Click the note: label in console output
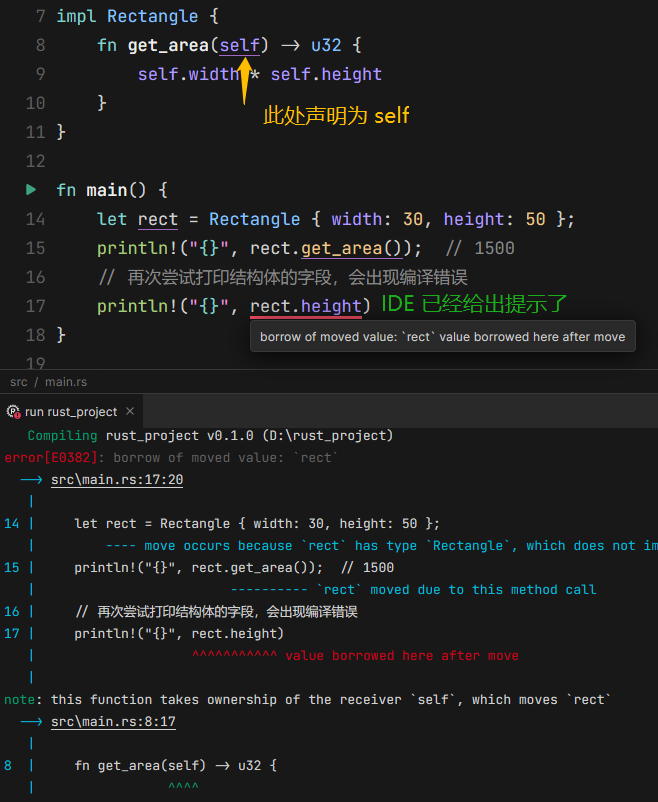 click(x=23, y=700)
